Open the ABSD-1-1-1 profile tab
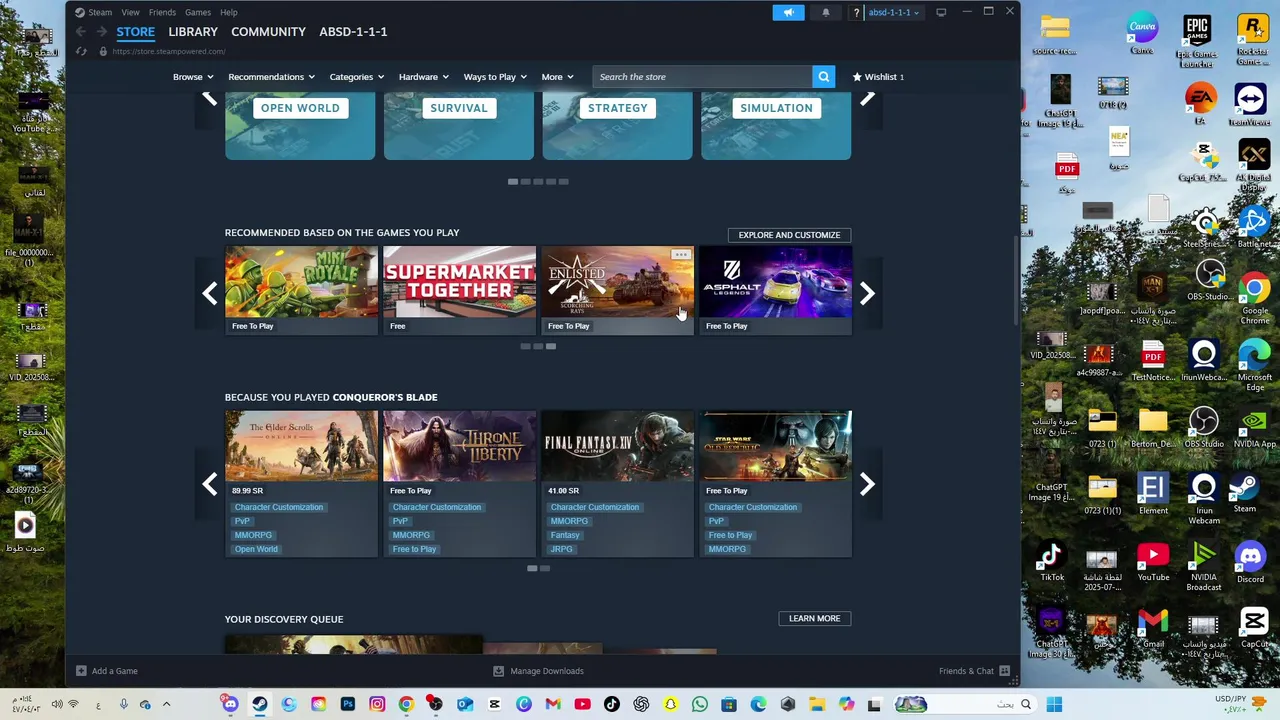Screen dimensions: 1280x720 (x=353, y=32)
